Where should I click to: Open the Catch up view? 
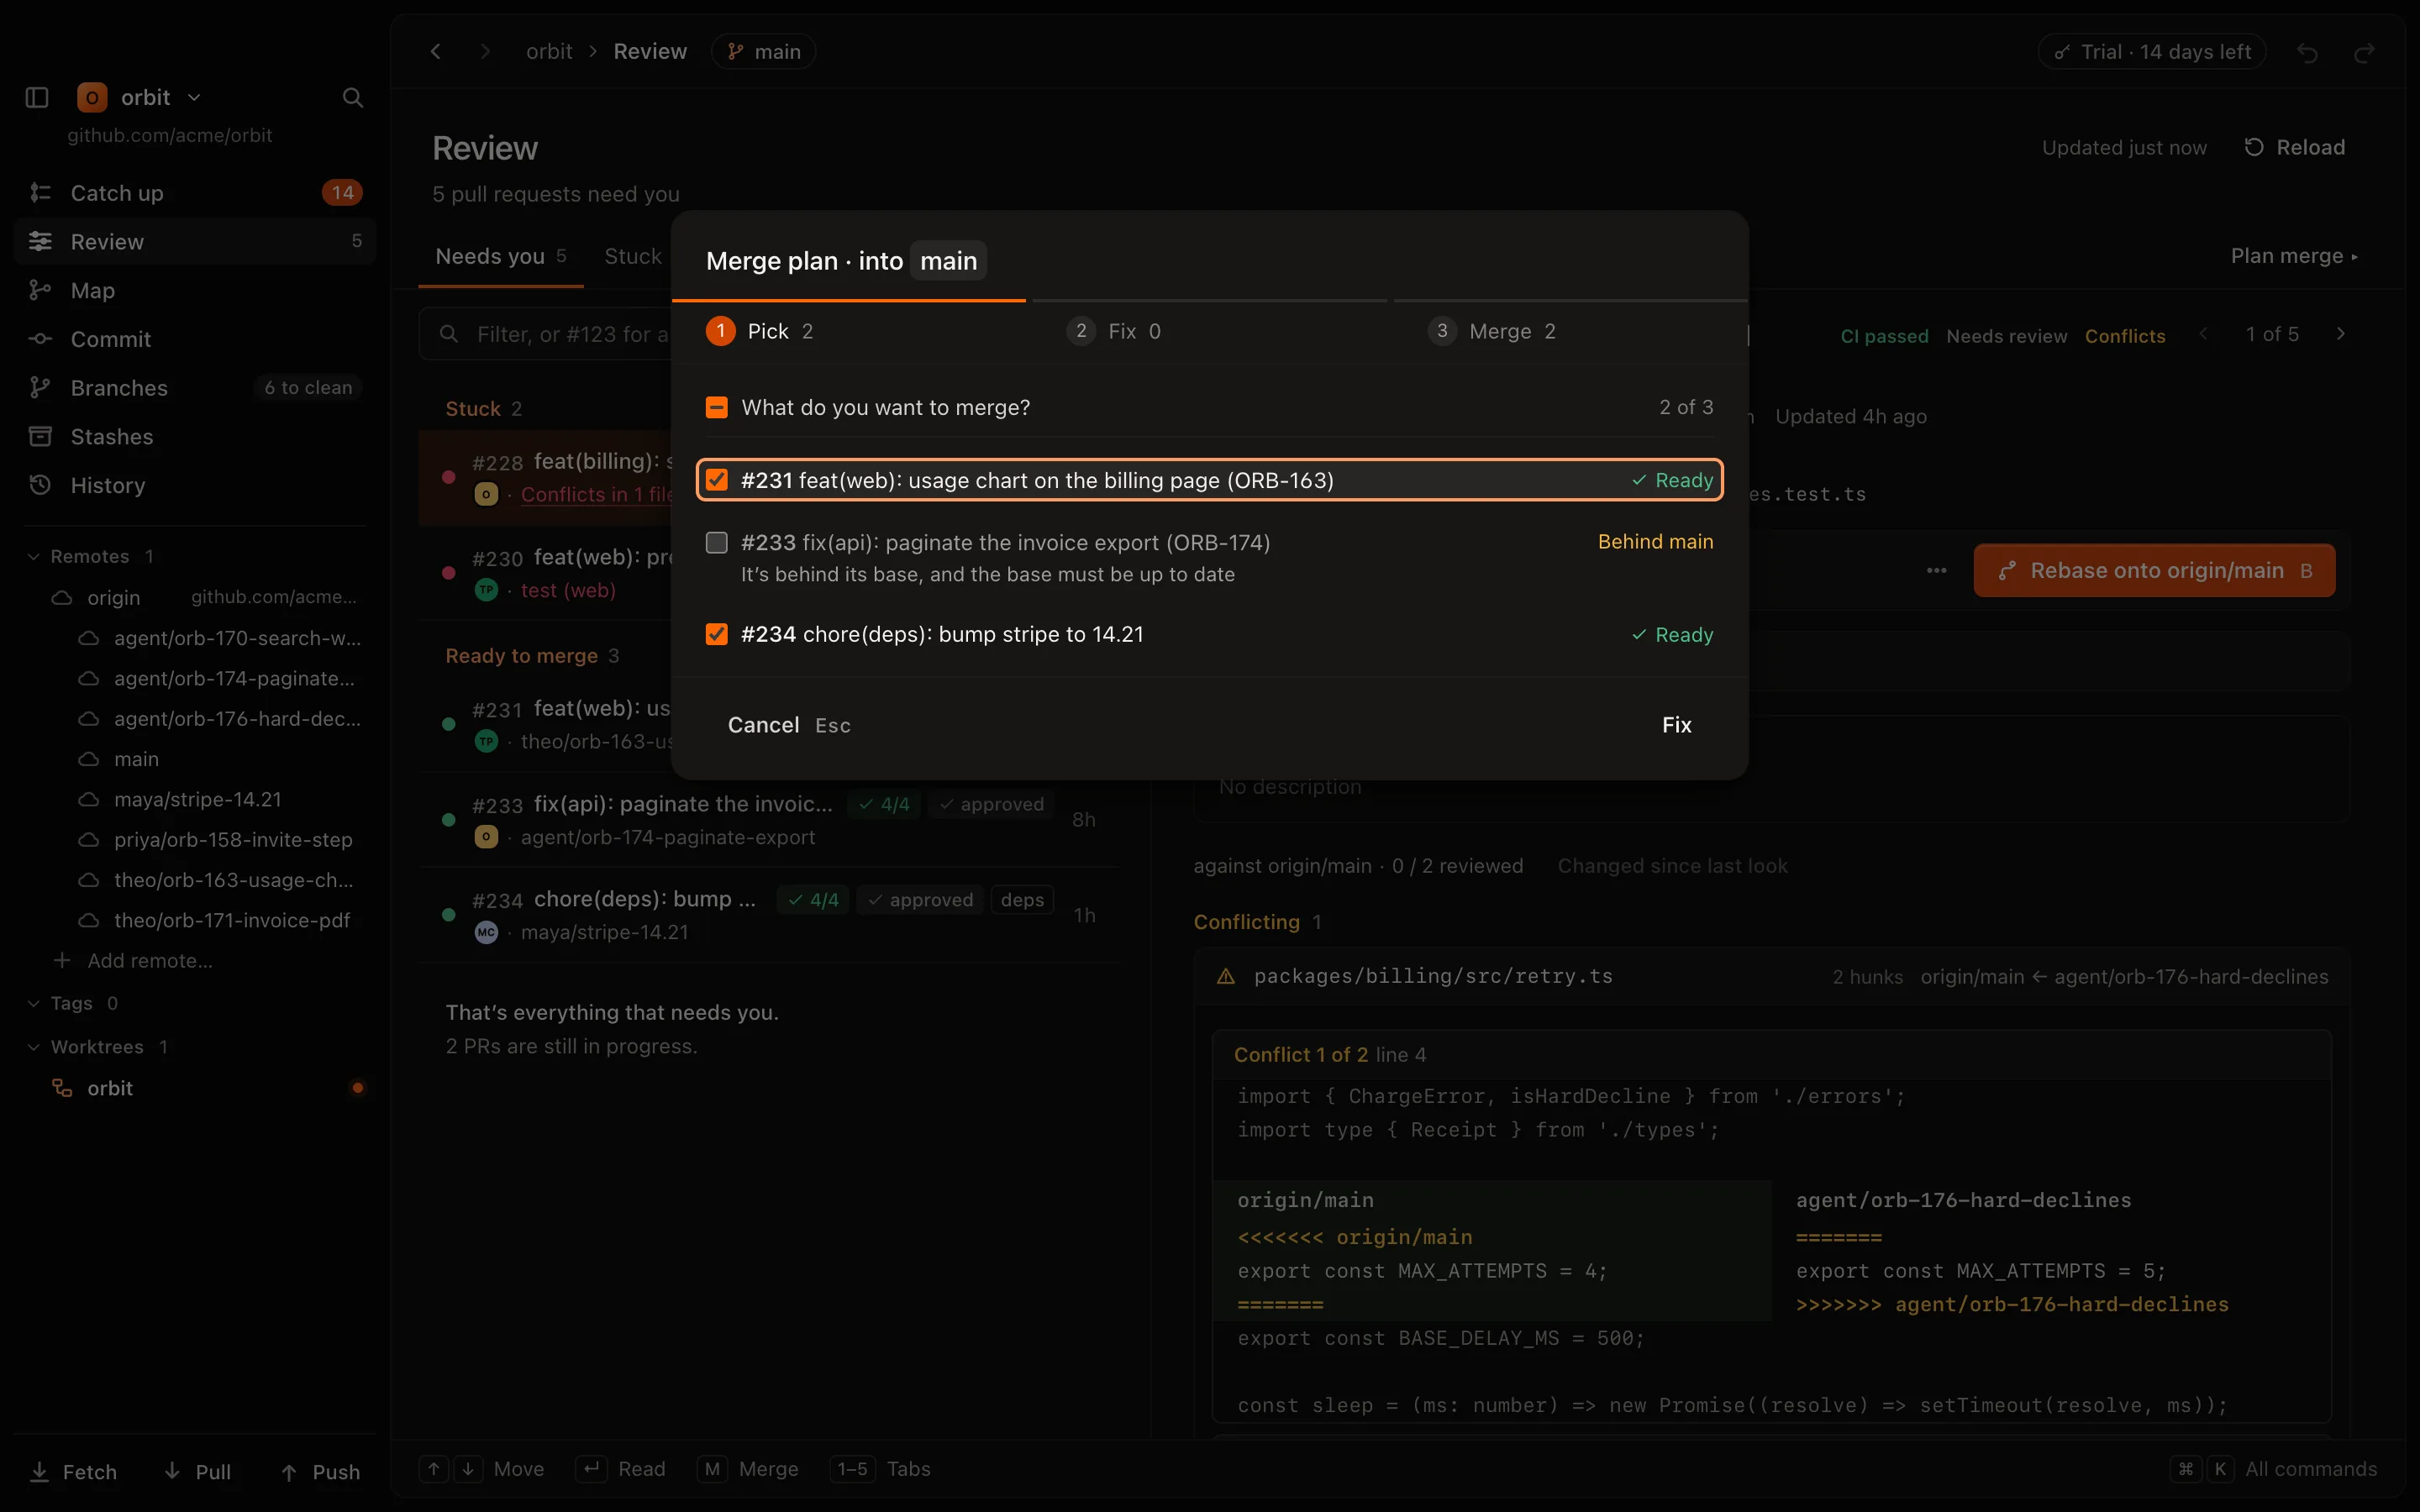coord(194,192)
